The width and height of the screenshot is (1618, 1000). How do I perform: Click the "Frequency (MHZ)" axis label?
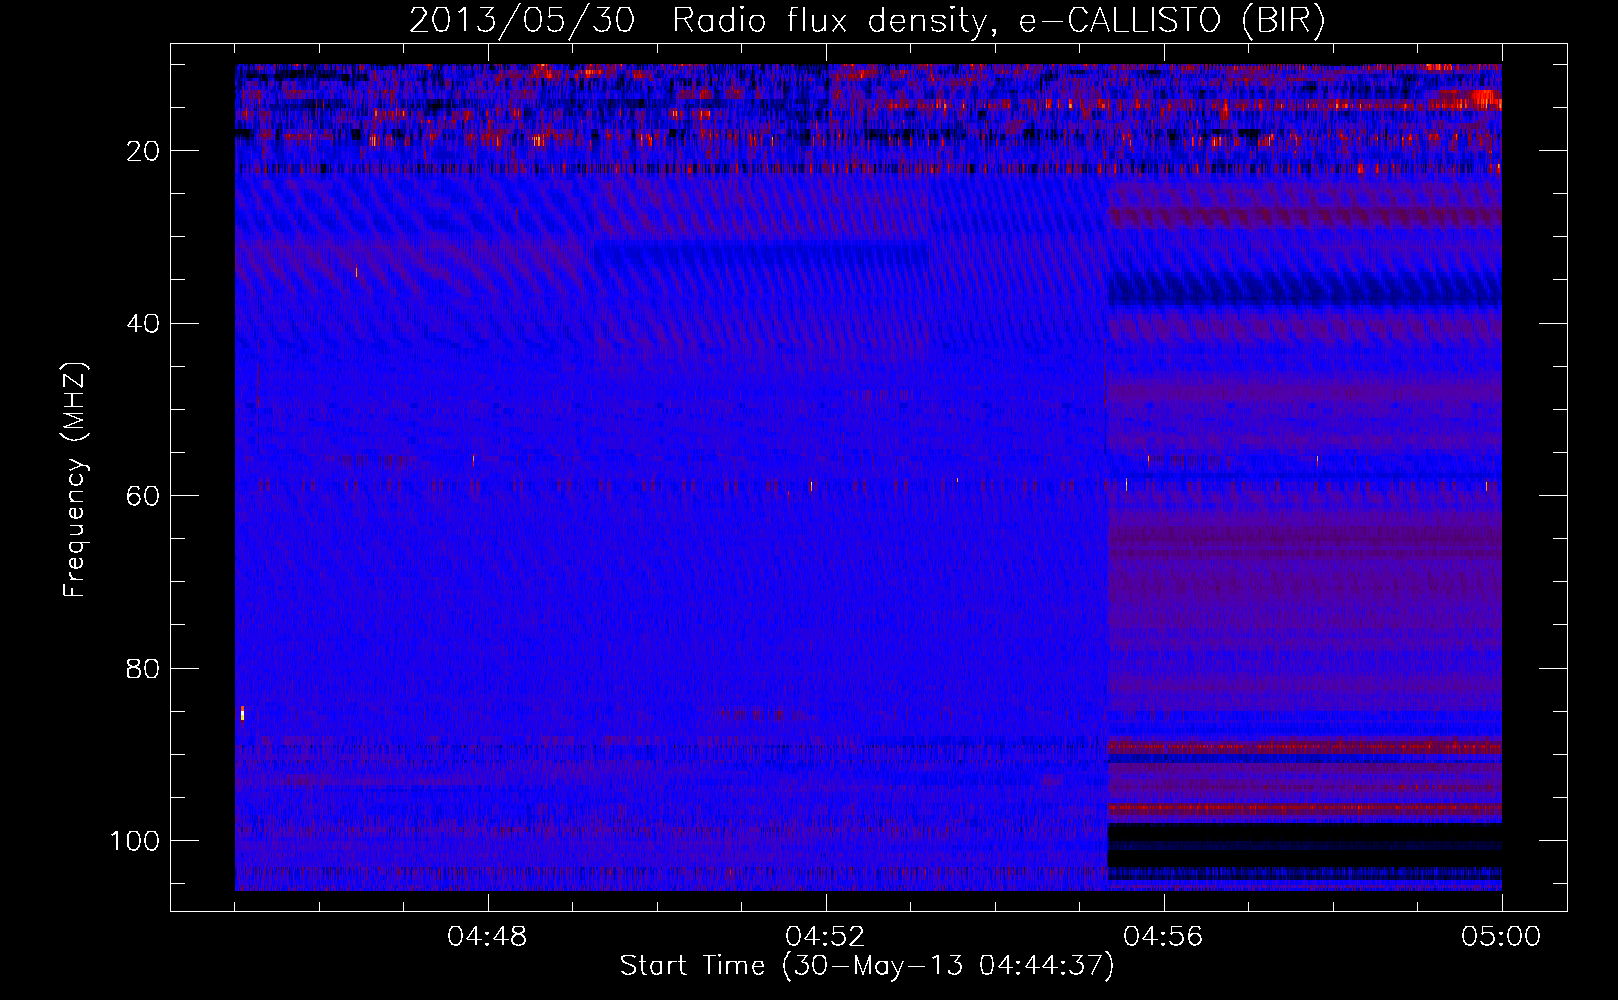point(75,479)
